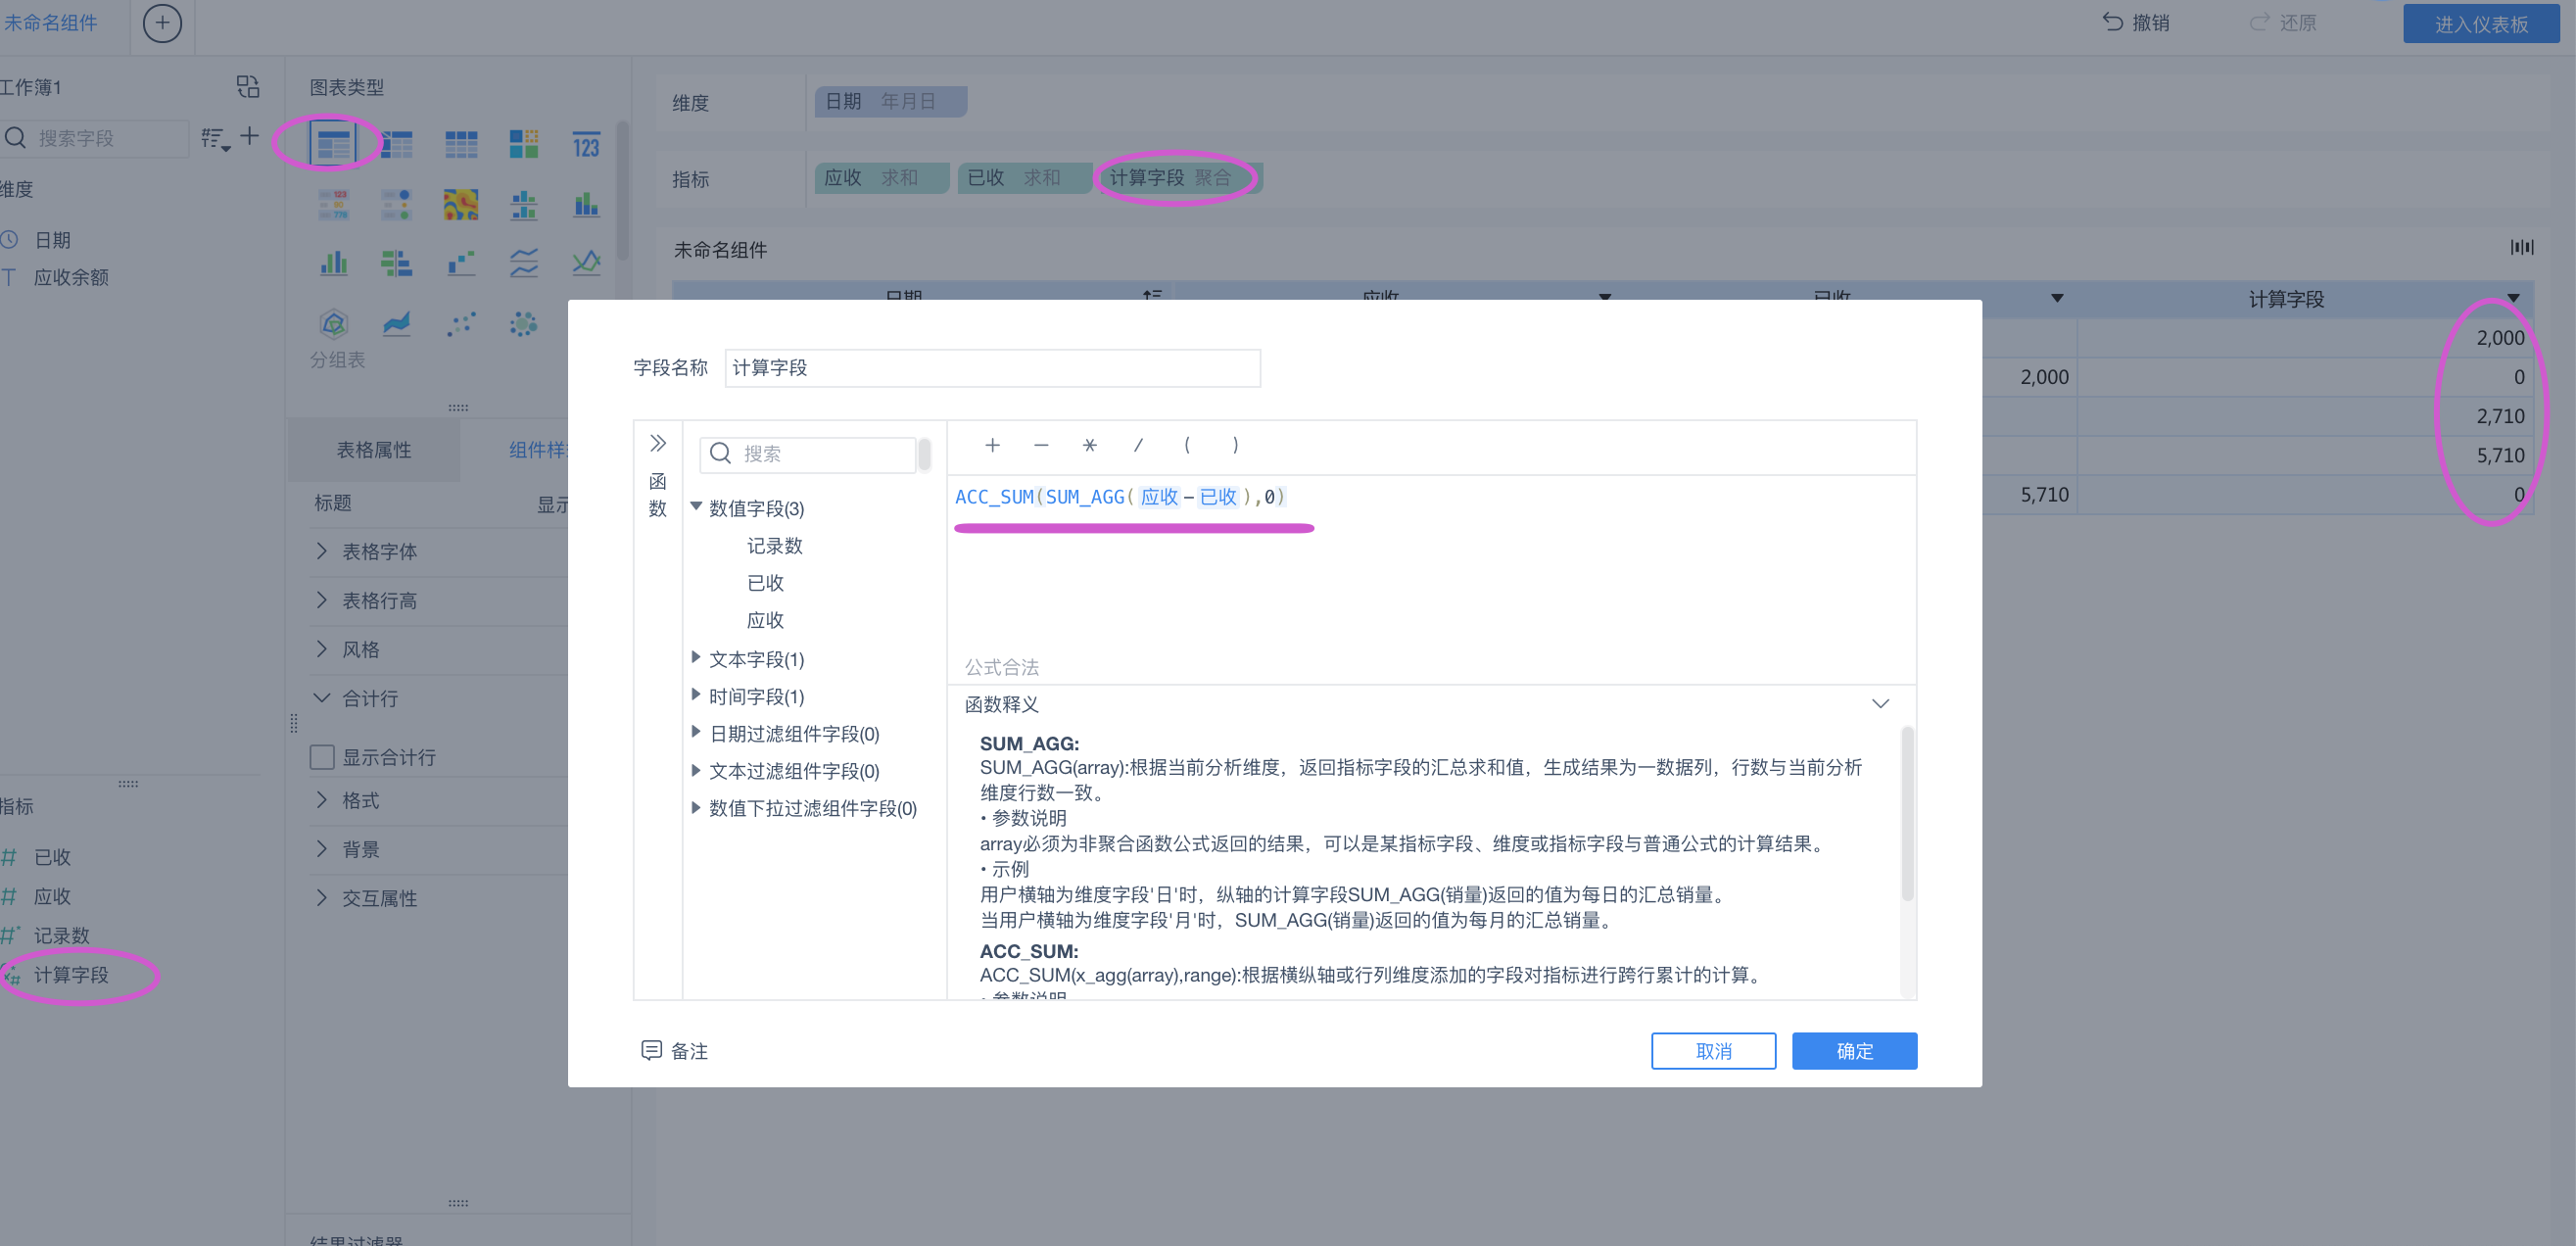Switch to the 表格属性 tab

374,450
